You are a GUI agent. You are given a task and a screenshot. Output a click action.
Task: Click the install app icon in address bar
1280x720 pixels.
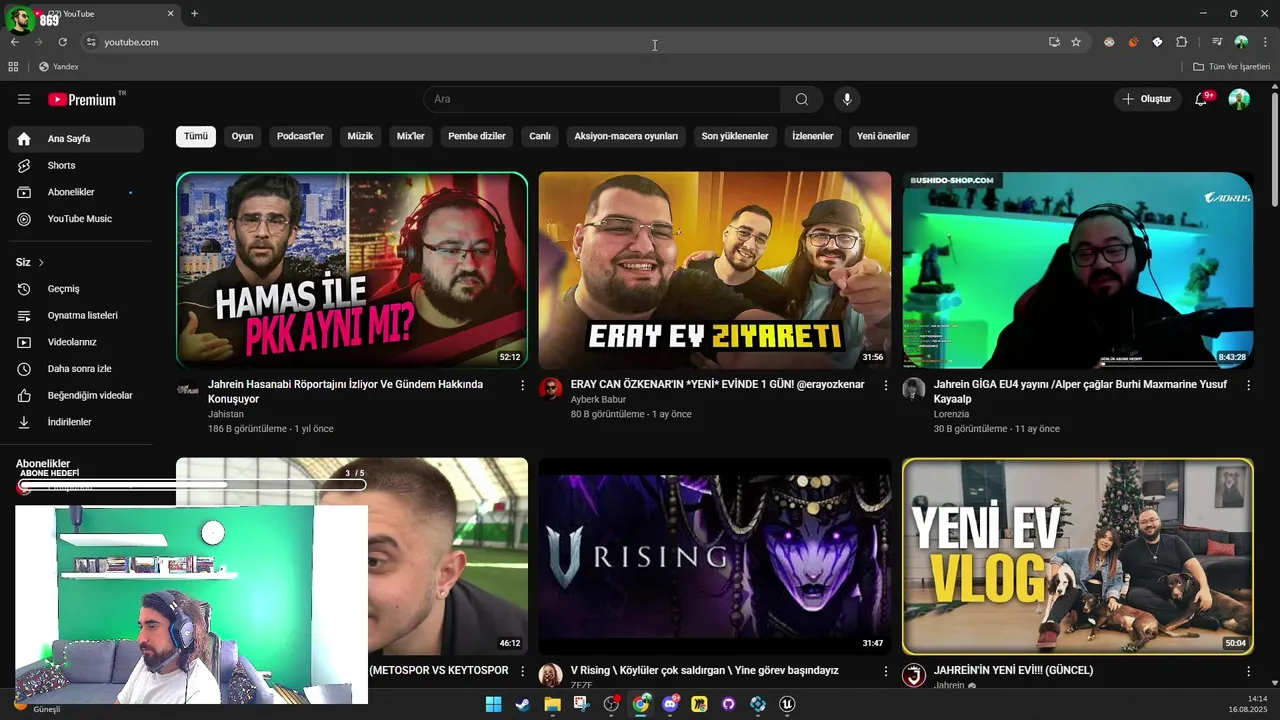[1054, 42]
